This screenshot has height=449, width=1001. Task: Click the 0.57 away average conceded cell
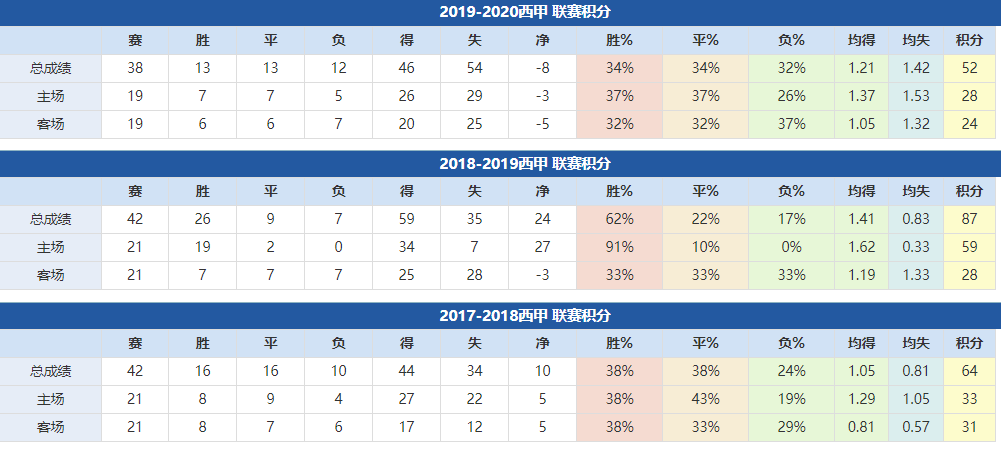(916, 427)
